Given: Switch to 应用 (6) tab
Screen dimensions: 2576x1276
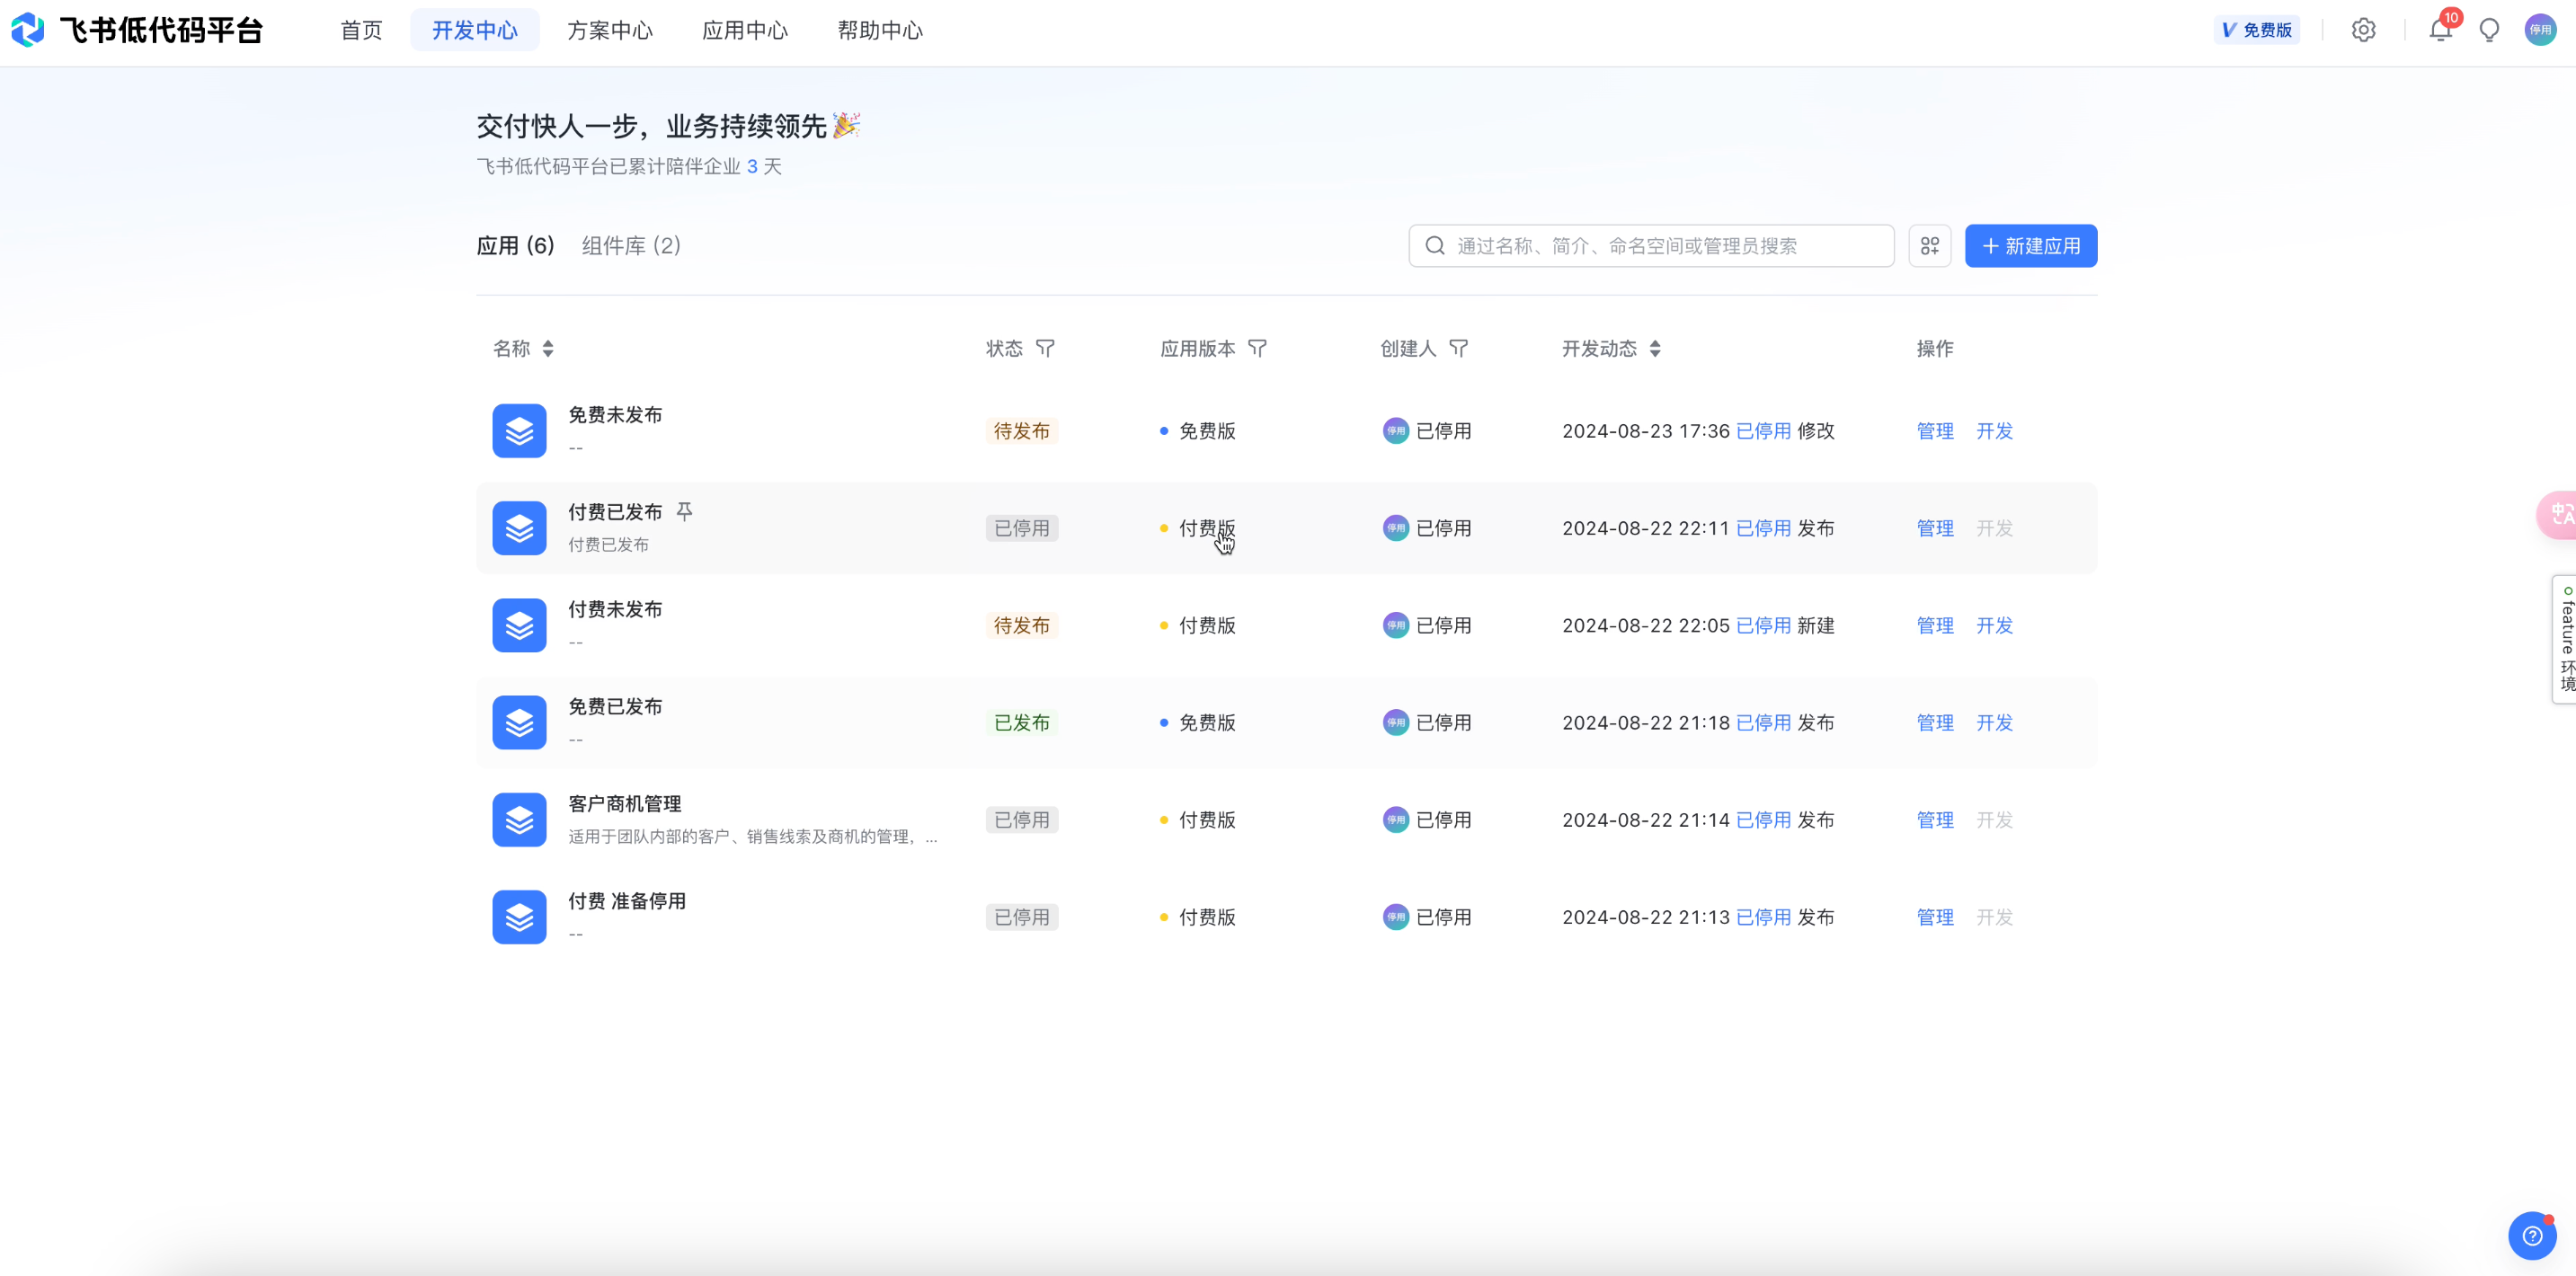Looking at the screenshot, I should 515,246.
